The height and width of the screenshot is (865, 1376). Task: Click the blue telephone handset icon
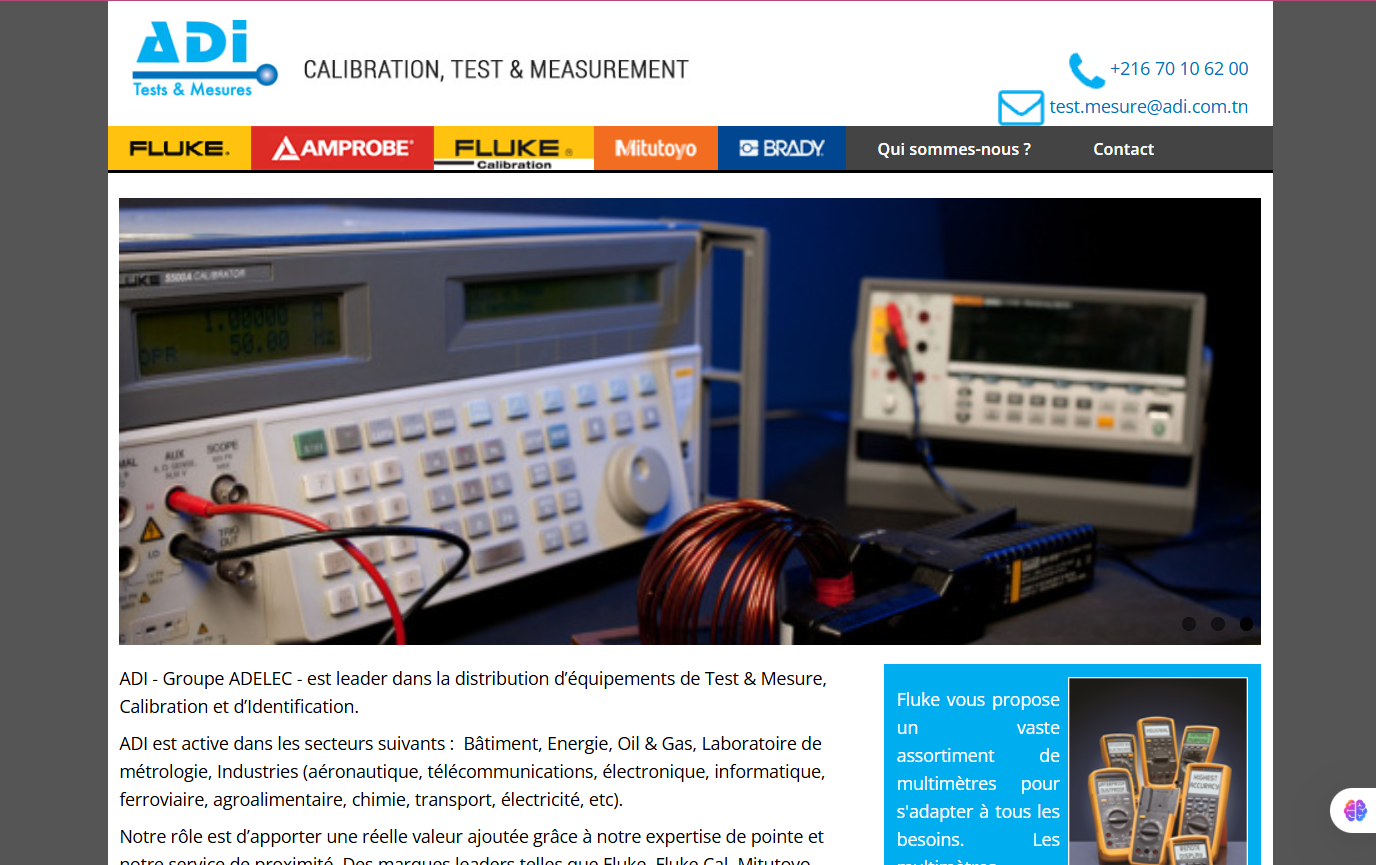1086,70
